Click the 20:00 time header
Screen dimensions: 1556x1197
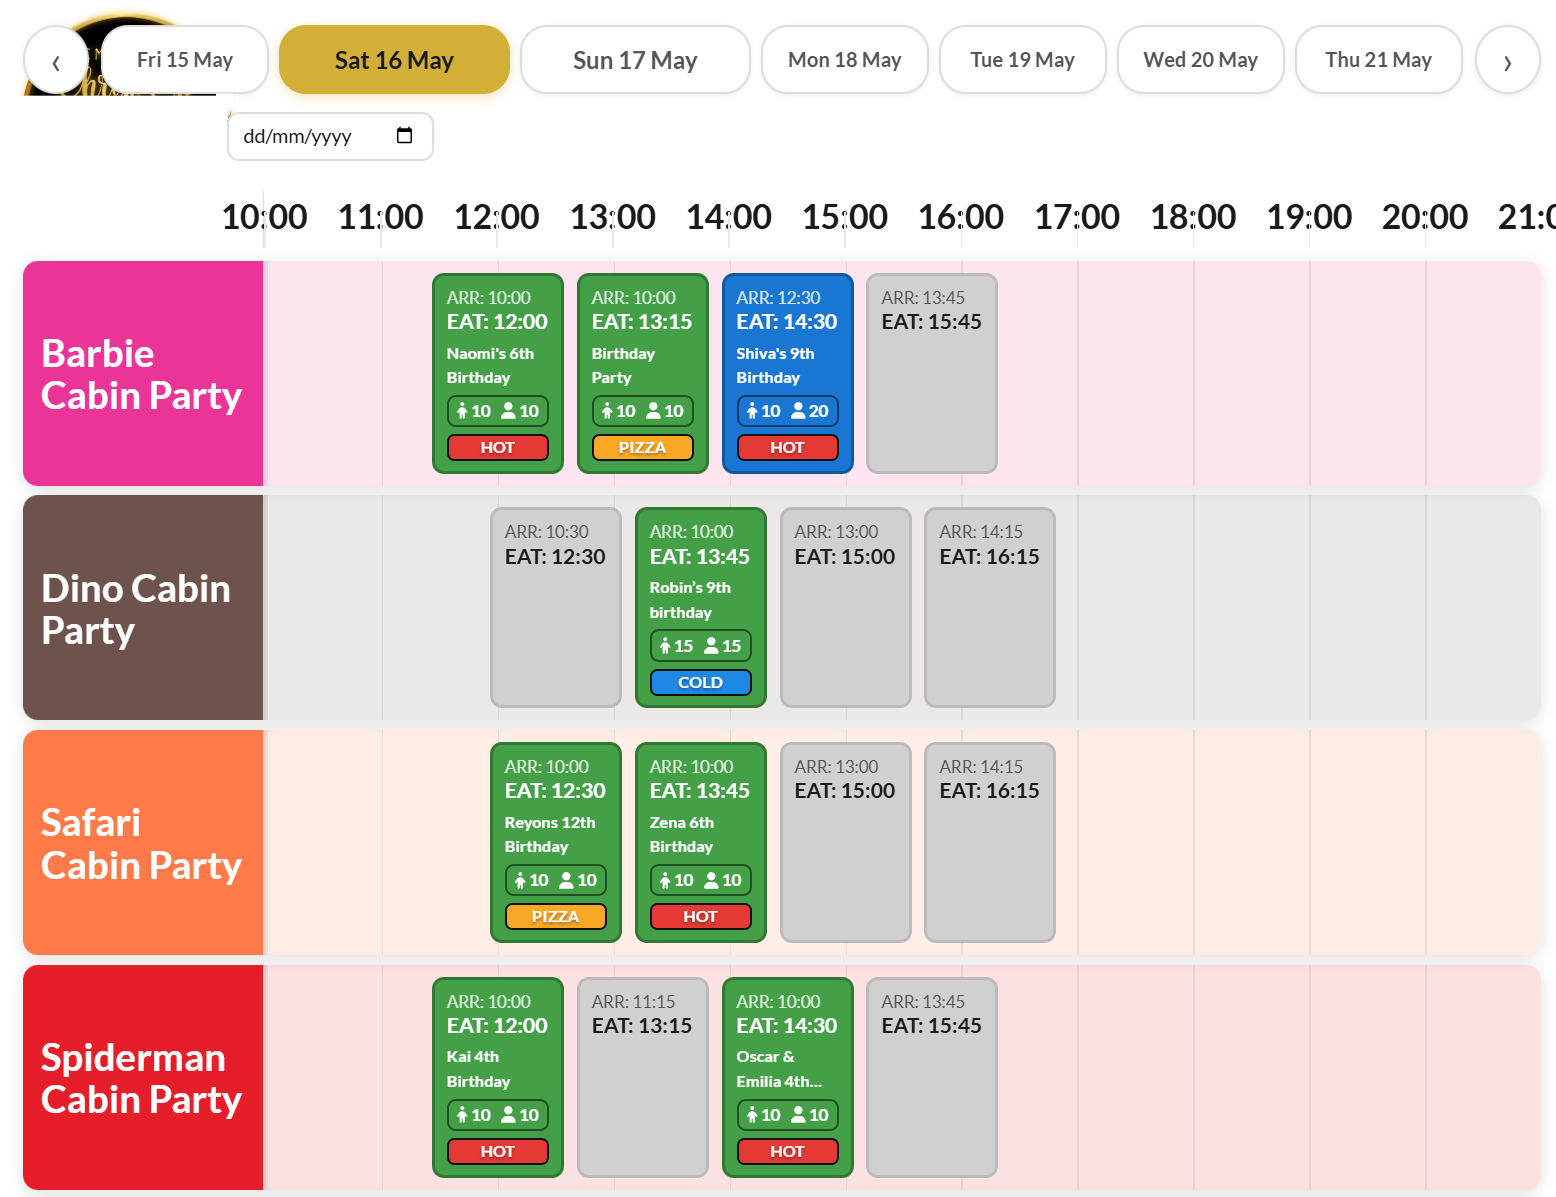1425,217
